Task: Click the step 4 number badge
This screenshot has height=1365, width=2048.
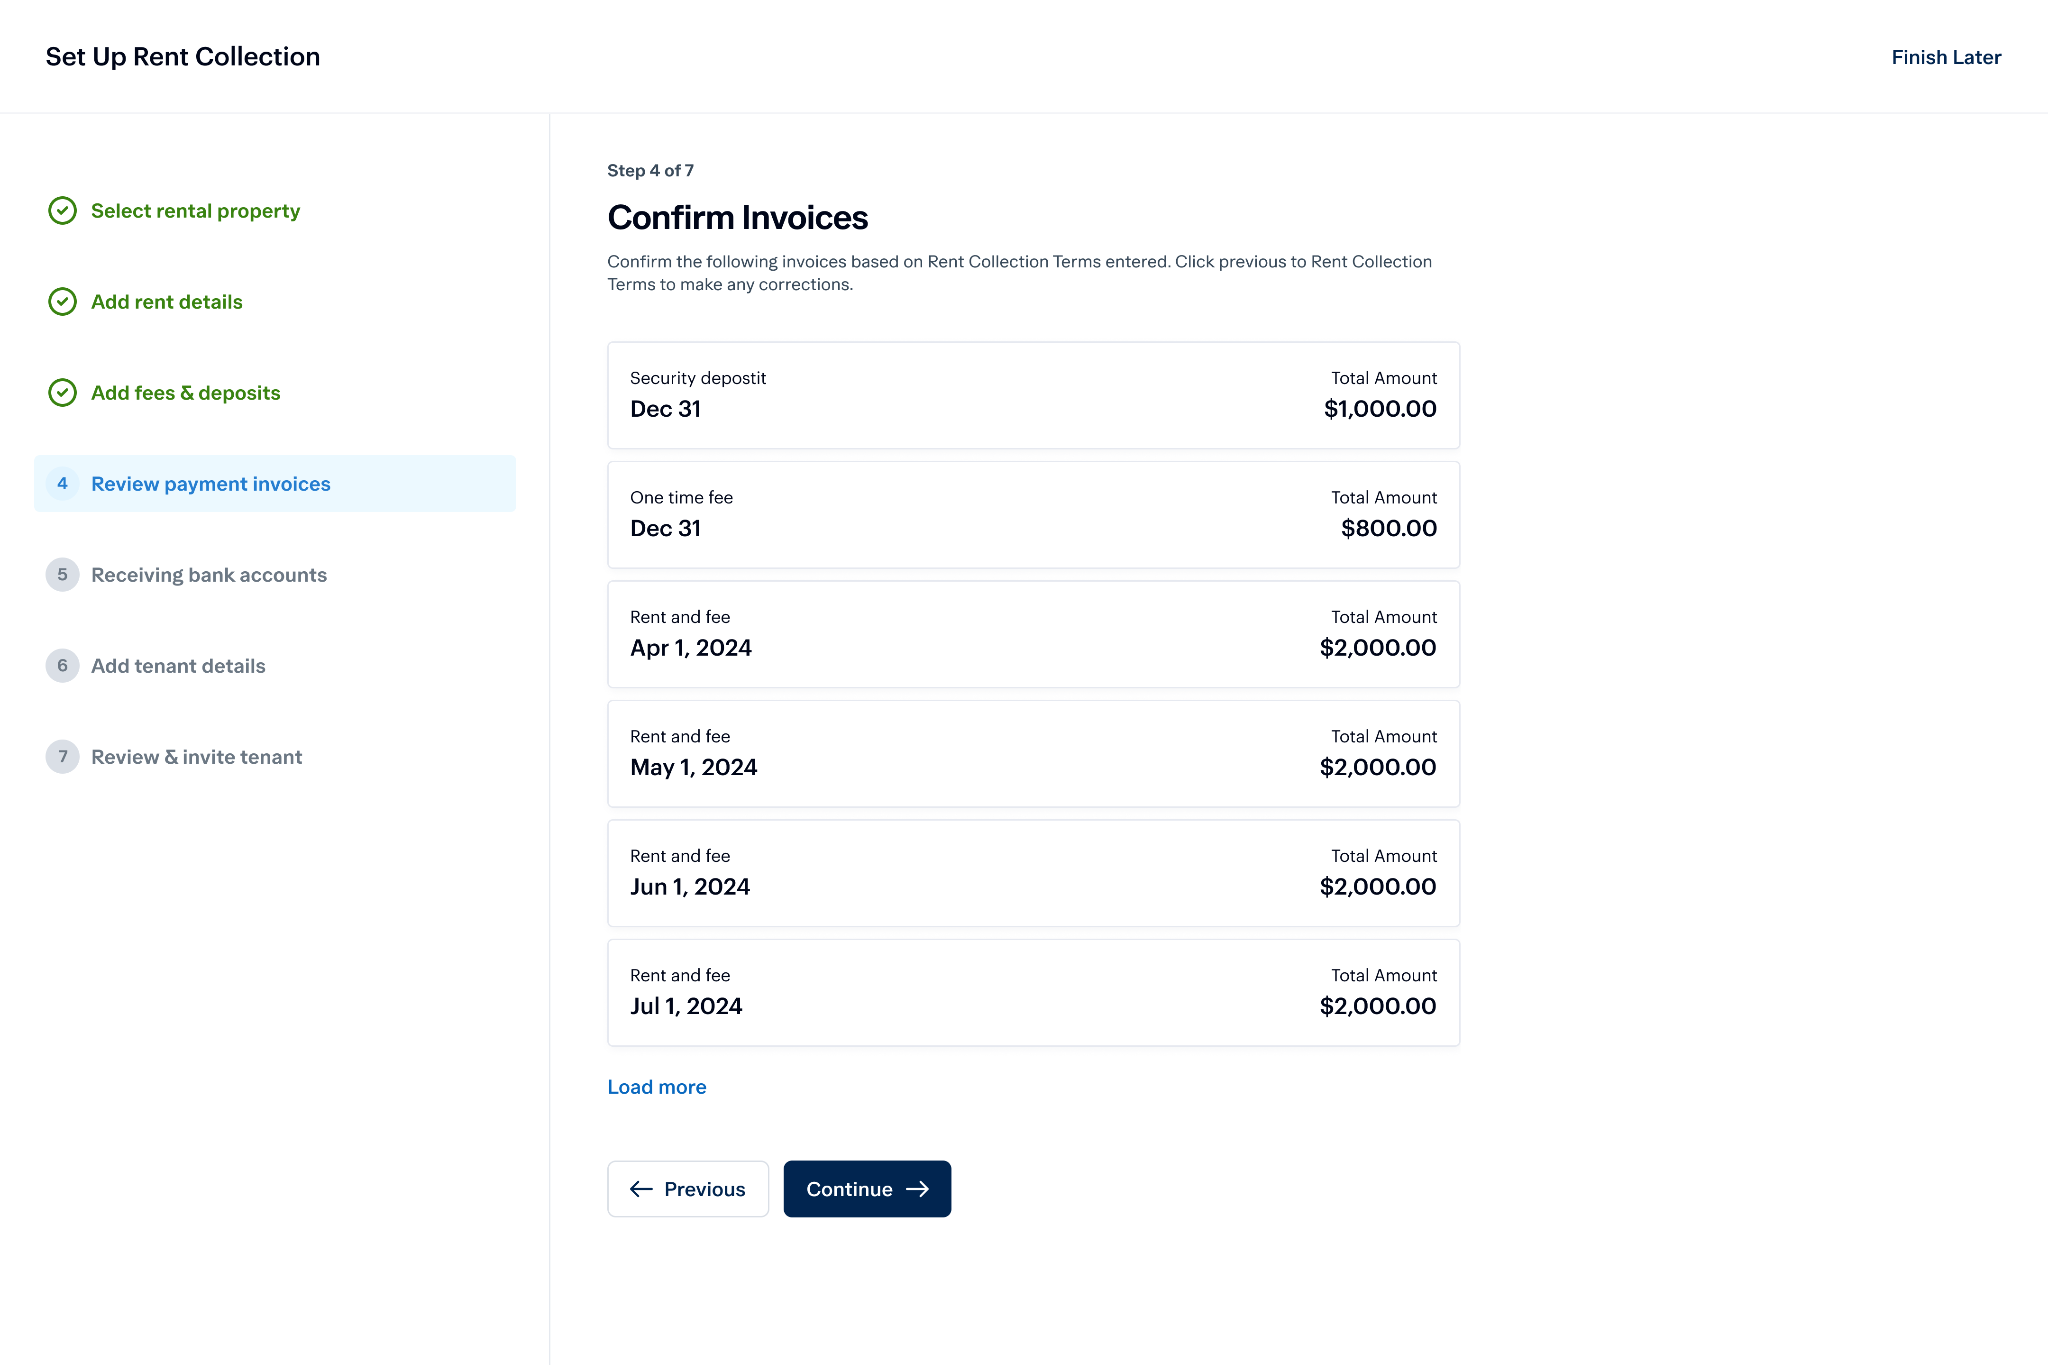Action: tap(62, 484)
